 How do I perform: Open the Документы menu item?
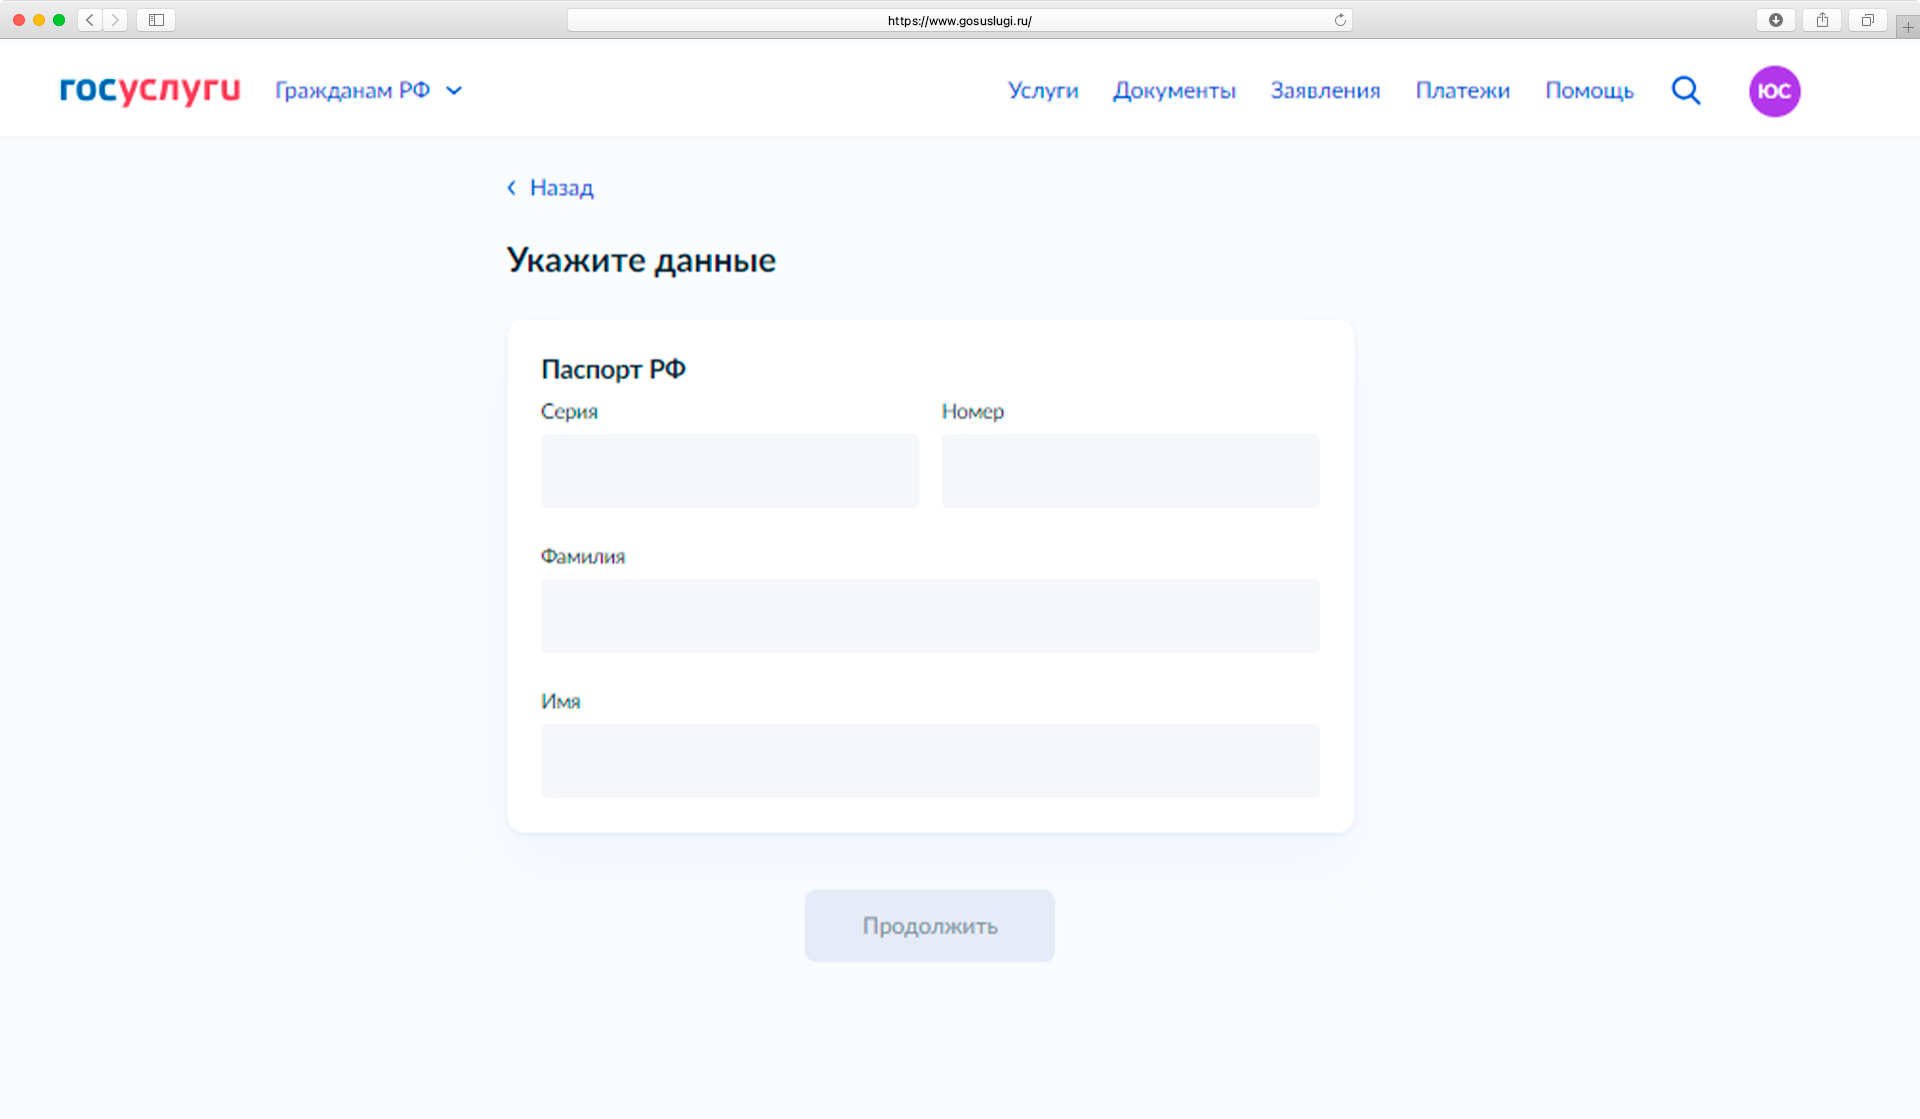[1175, 91]
